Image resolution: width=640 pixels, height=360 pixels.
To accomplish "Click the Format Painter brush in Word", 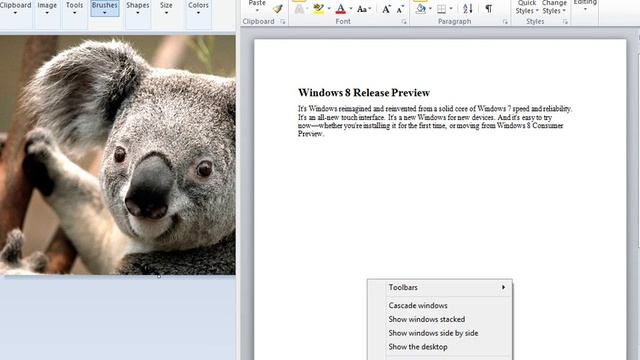I will click(278, 9).
